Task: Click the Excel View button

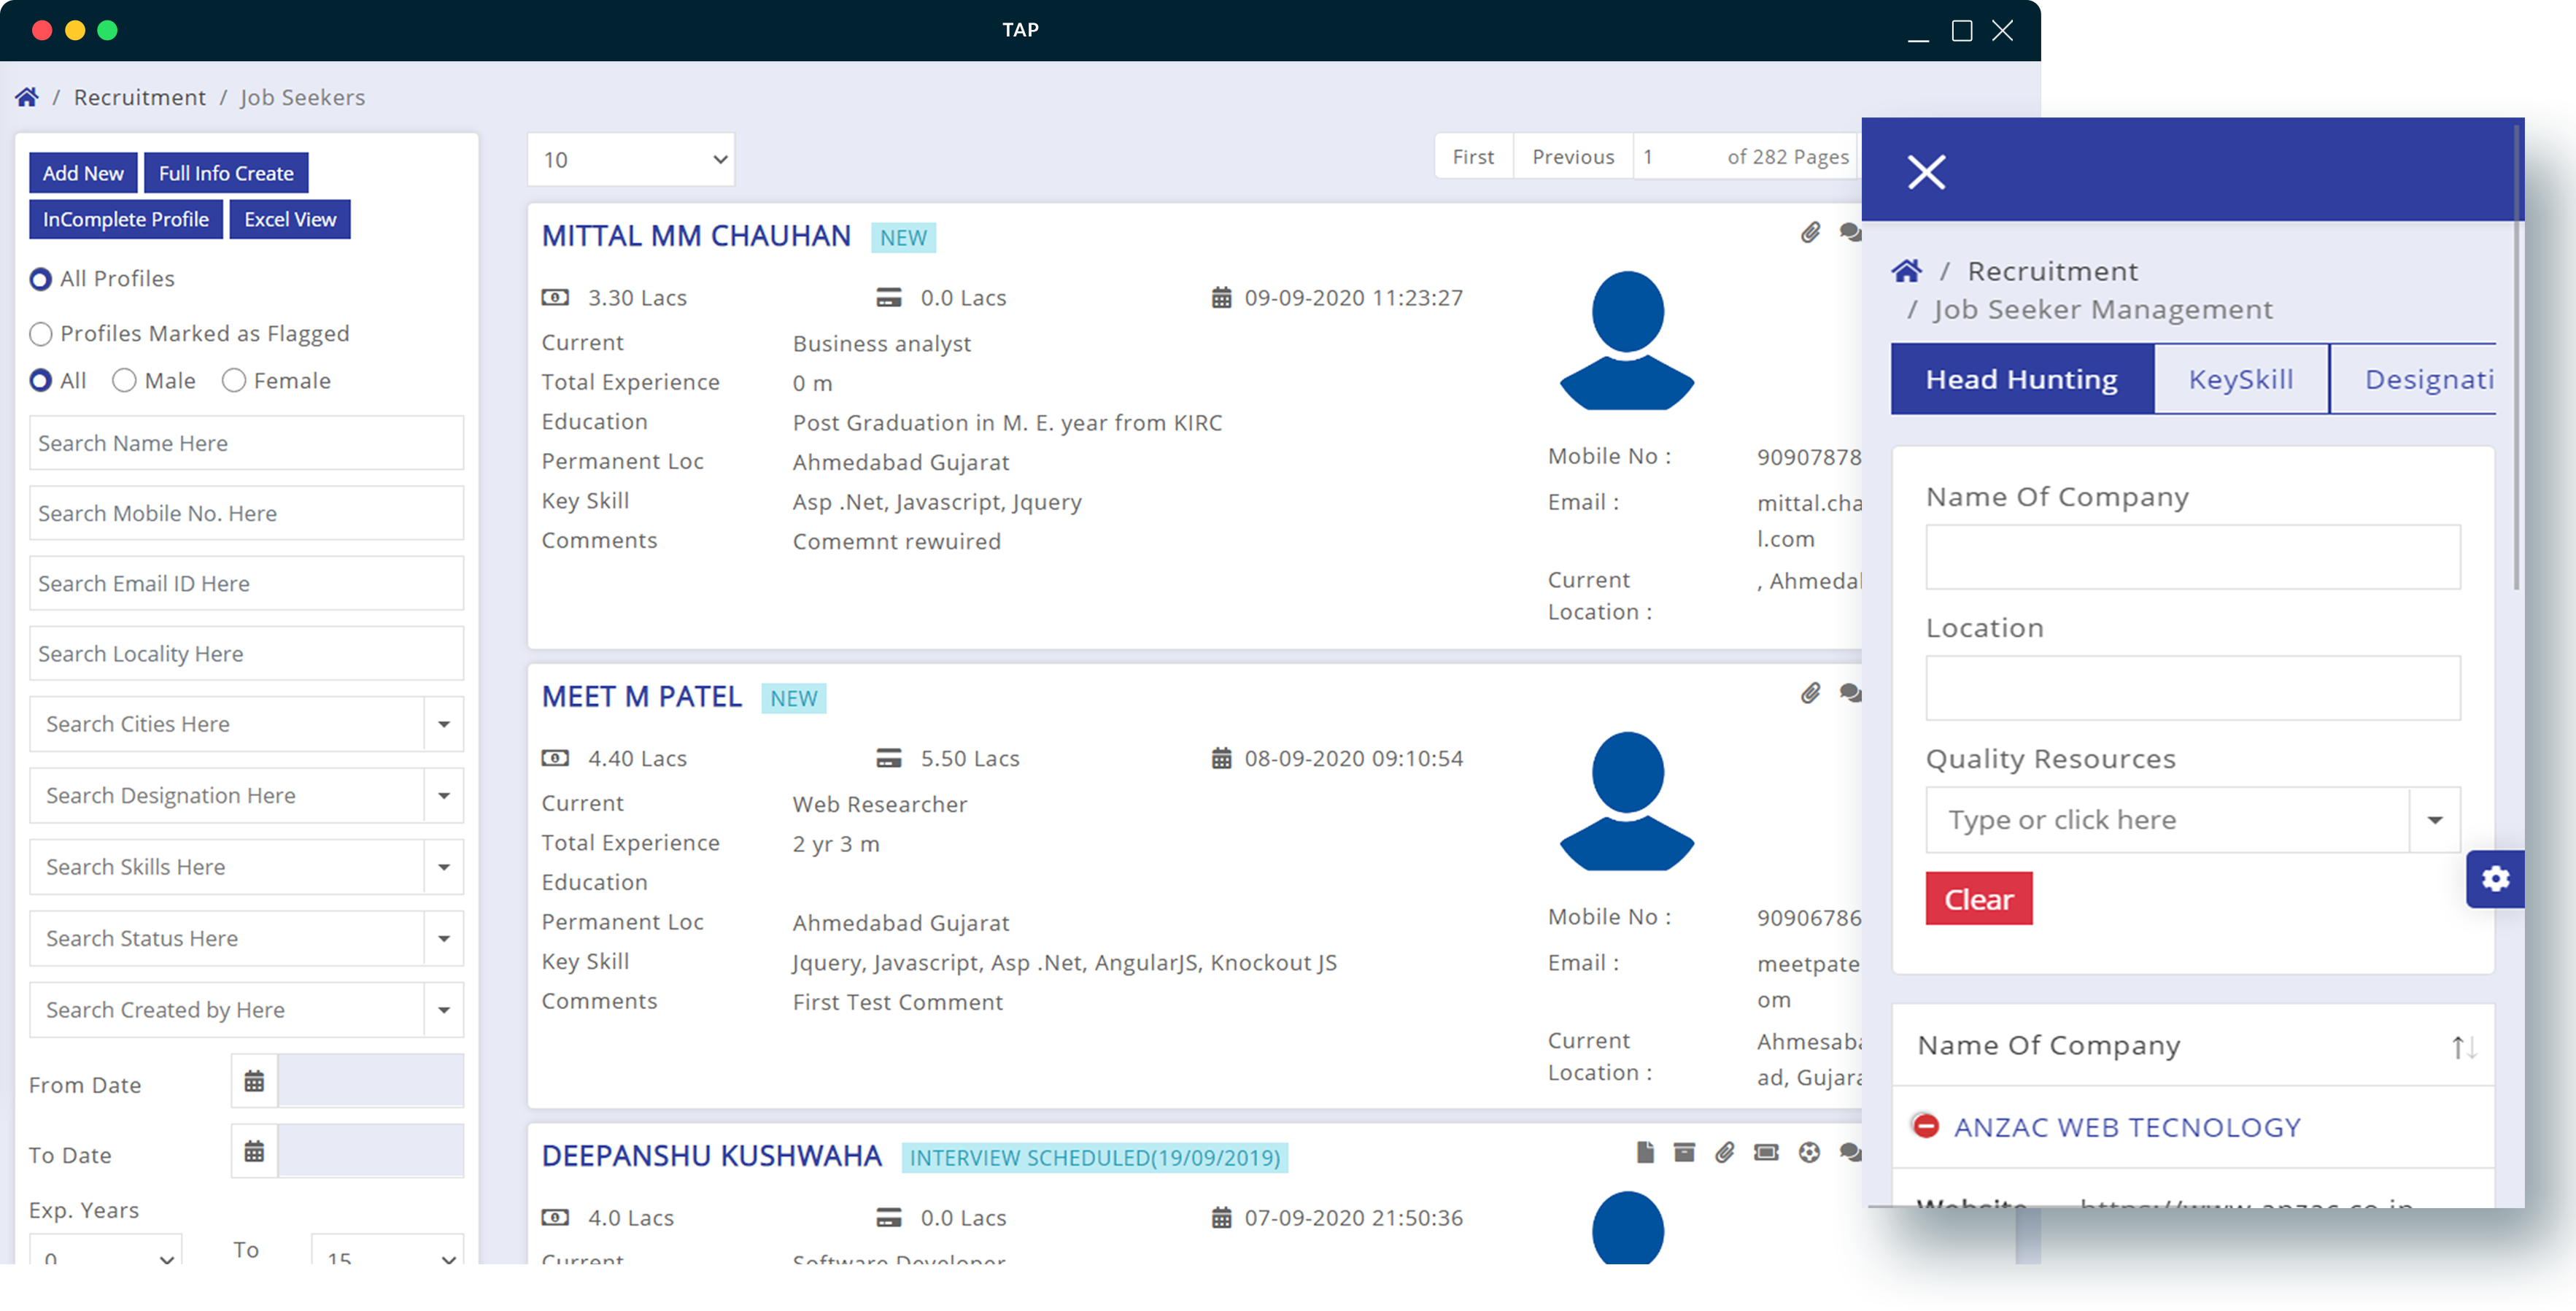Action: [290, 219]
